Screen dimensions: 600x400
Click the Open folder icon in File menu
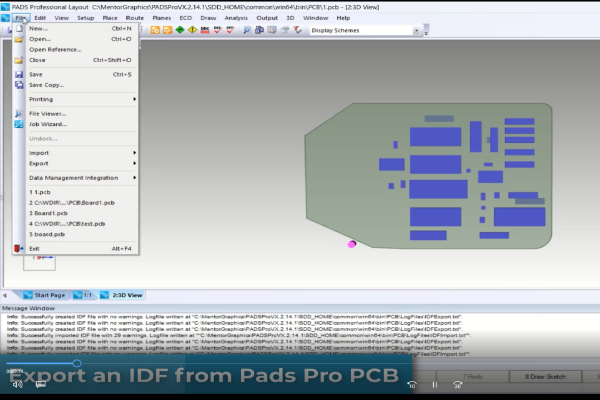point(19,39)
